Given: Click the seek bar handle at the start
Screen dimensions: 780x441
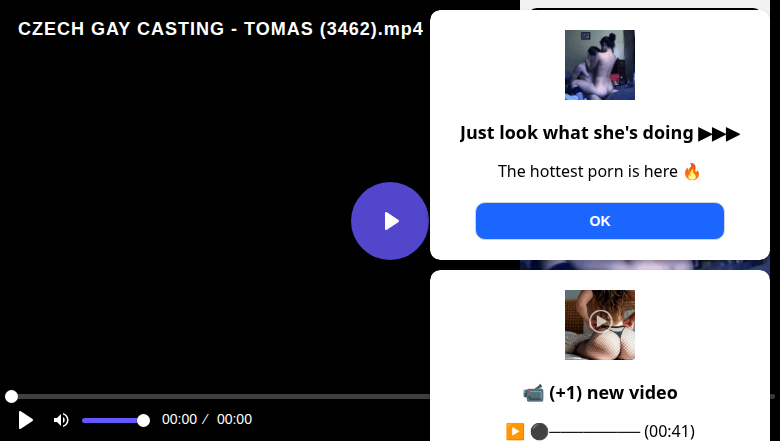Looking at the screenshot, I should coord(11,396).
